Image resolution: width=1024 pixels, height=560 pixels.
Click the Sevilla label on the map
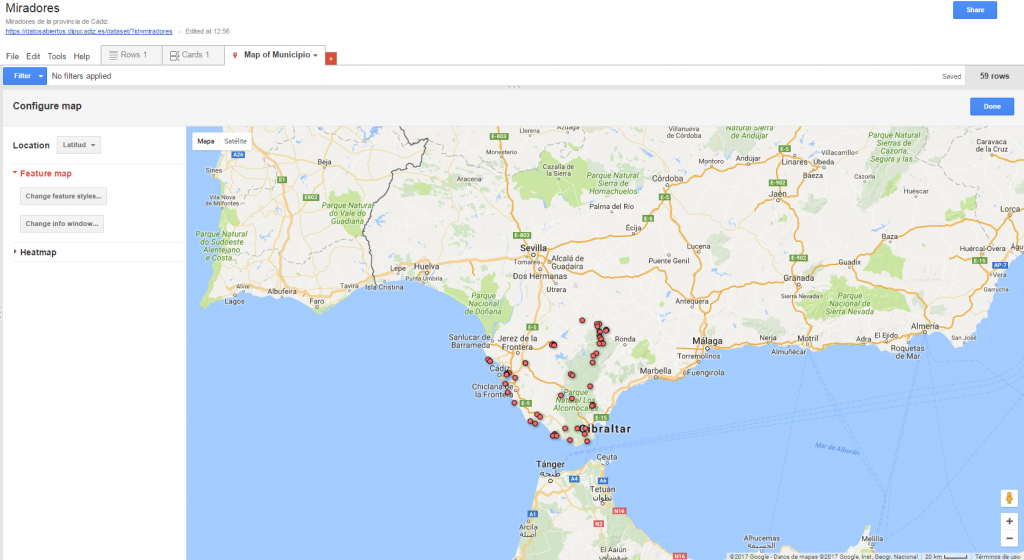pos(534,248)
